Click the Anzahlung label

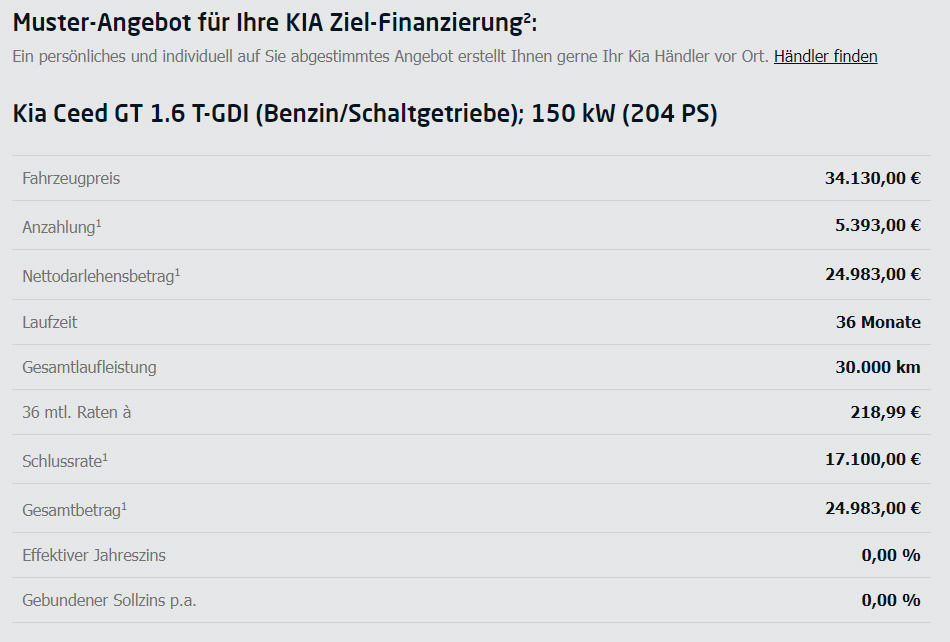point(62,227)
